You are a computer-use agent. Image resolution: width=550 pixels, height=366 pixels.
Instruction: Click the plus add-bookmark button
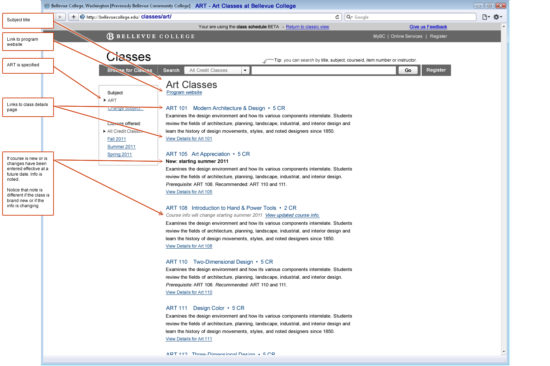(73, 17)
